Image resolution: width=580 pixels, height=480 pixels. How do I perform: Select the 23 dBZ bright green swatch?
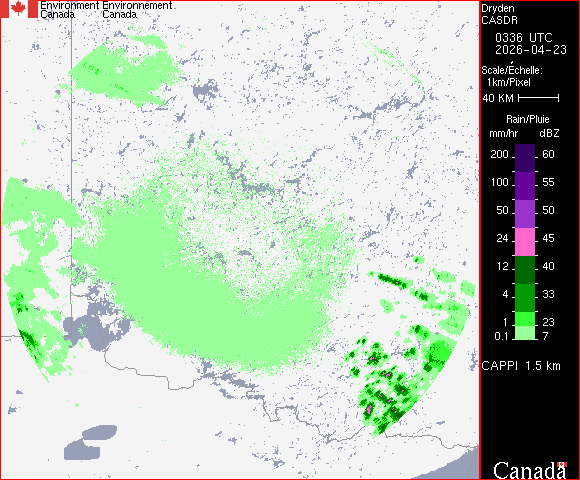pyautogui.click(x=525, y=319)
